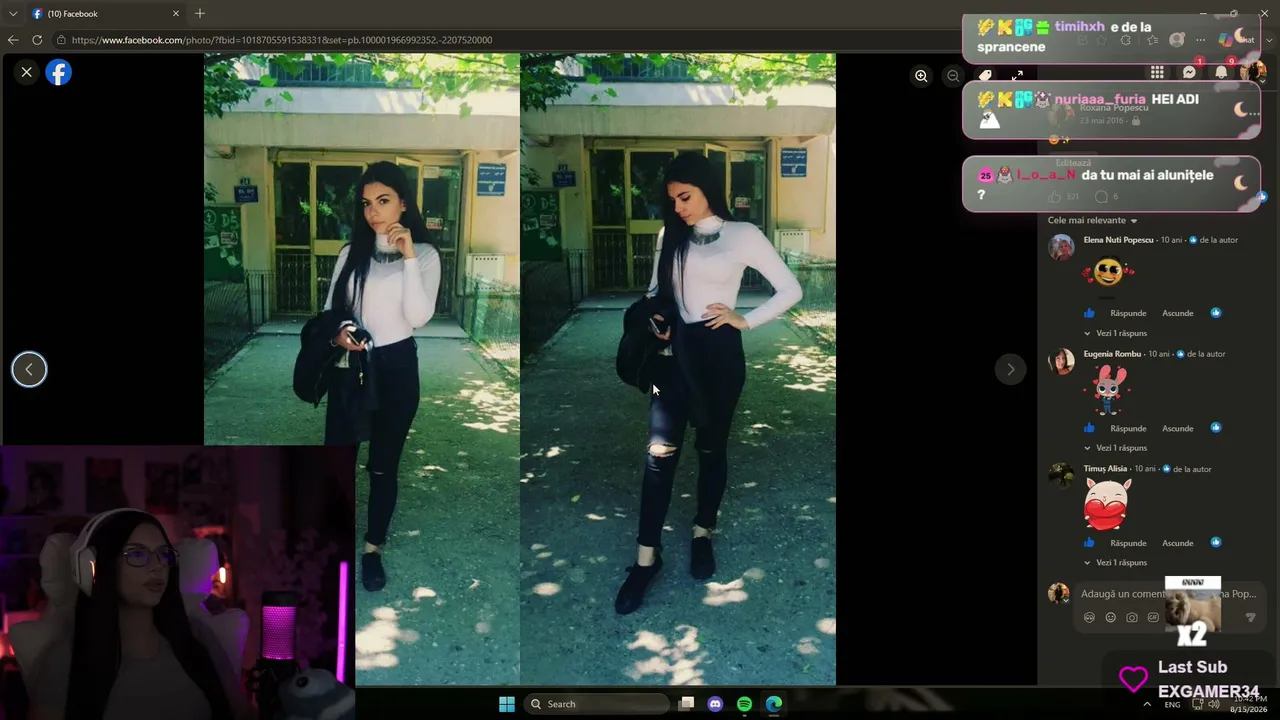Like Elena Nuti Popescu's comment
Screen dimensions: 1280x720
(1090, 313)
